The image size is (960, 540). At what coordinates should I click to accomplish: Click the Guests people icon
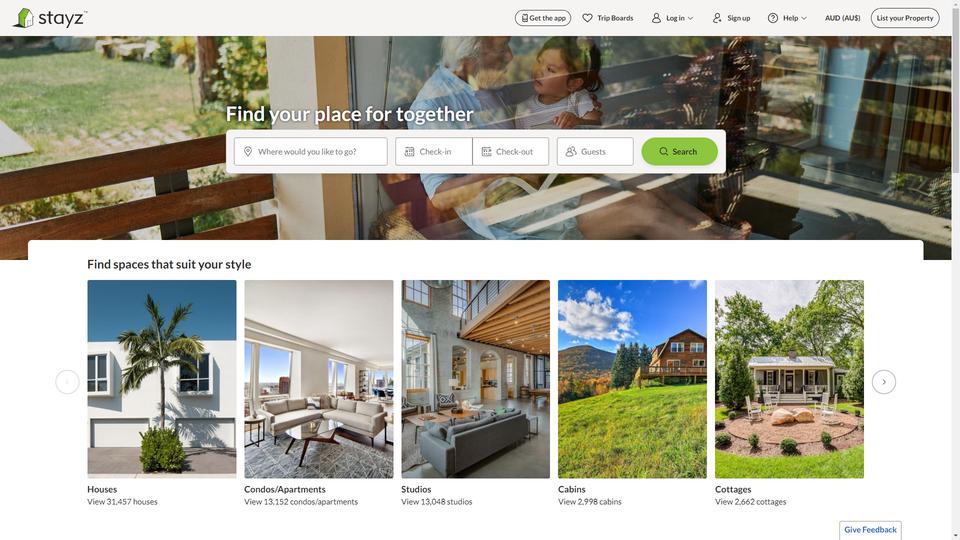pos(571,151)
